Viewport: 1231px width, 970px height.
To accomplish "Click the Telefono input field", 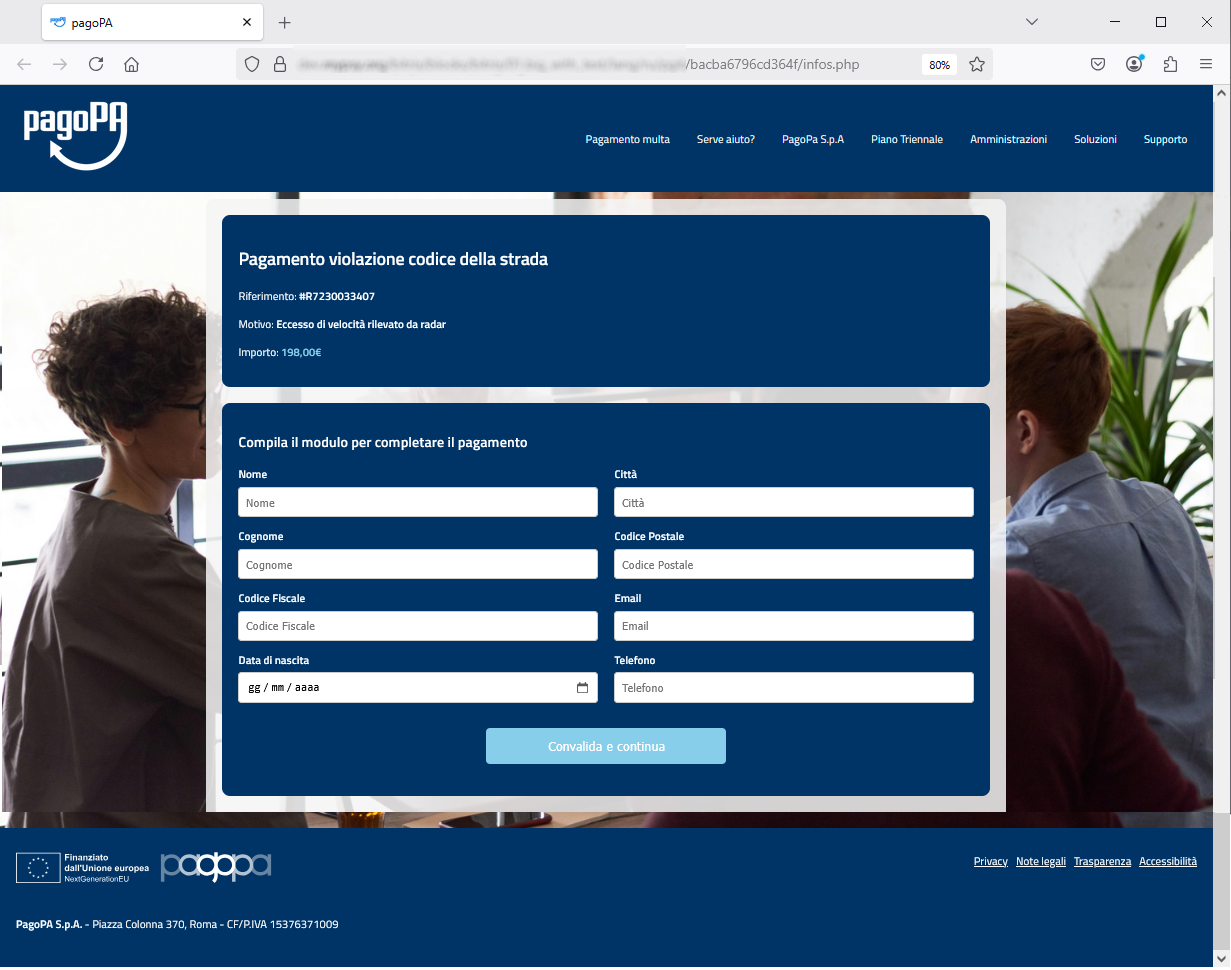I will tap(794, 688).
